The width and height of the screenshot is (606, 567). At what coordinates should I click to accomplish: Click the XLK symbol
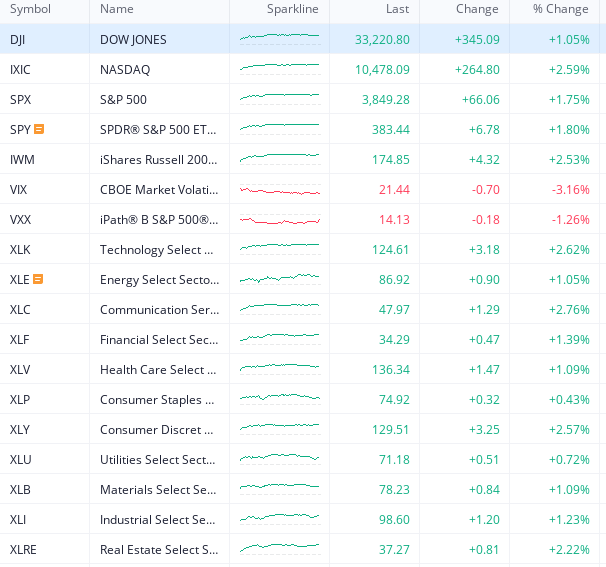tap(20, 249)
